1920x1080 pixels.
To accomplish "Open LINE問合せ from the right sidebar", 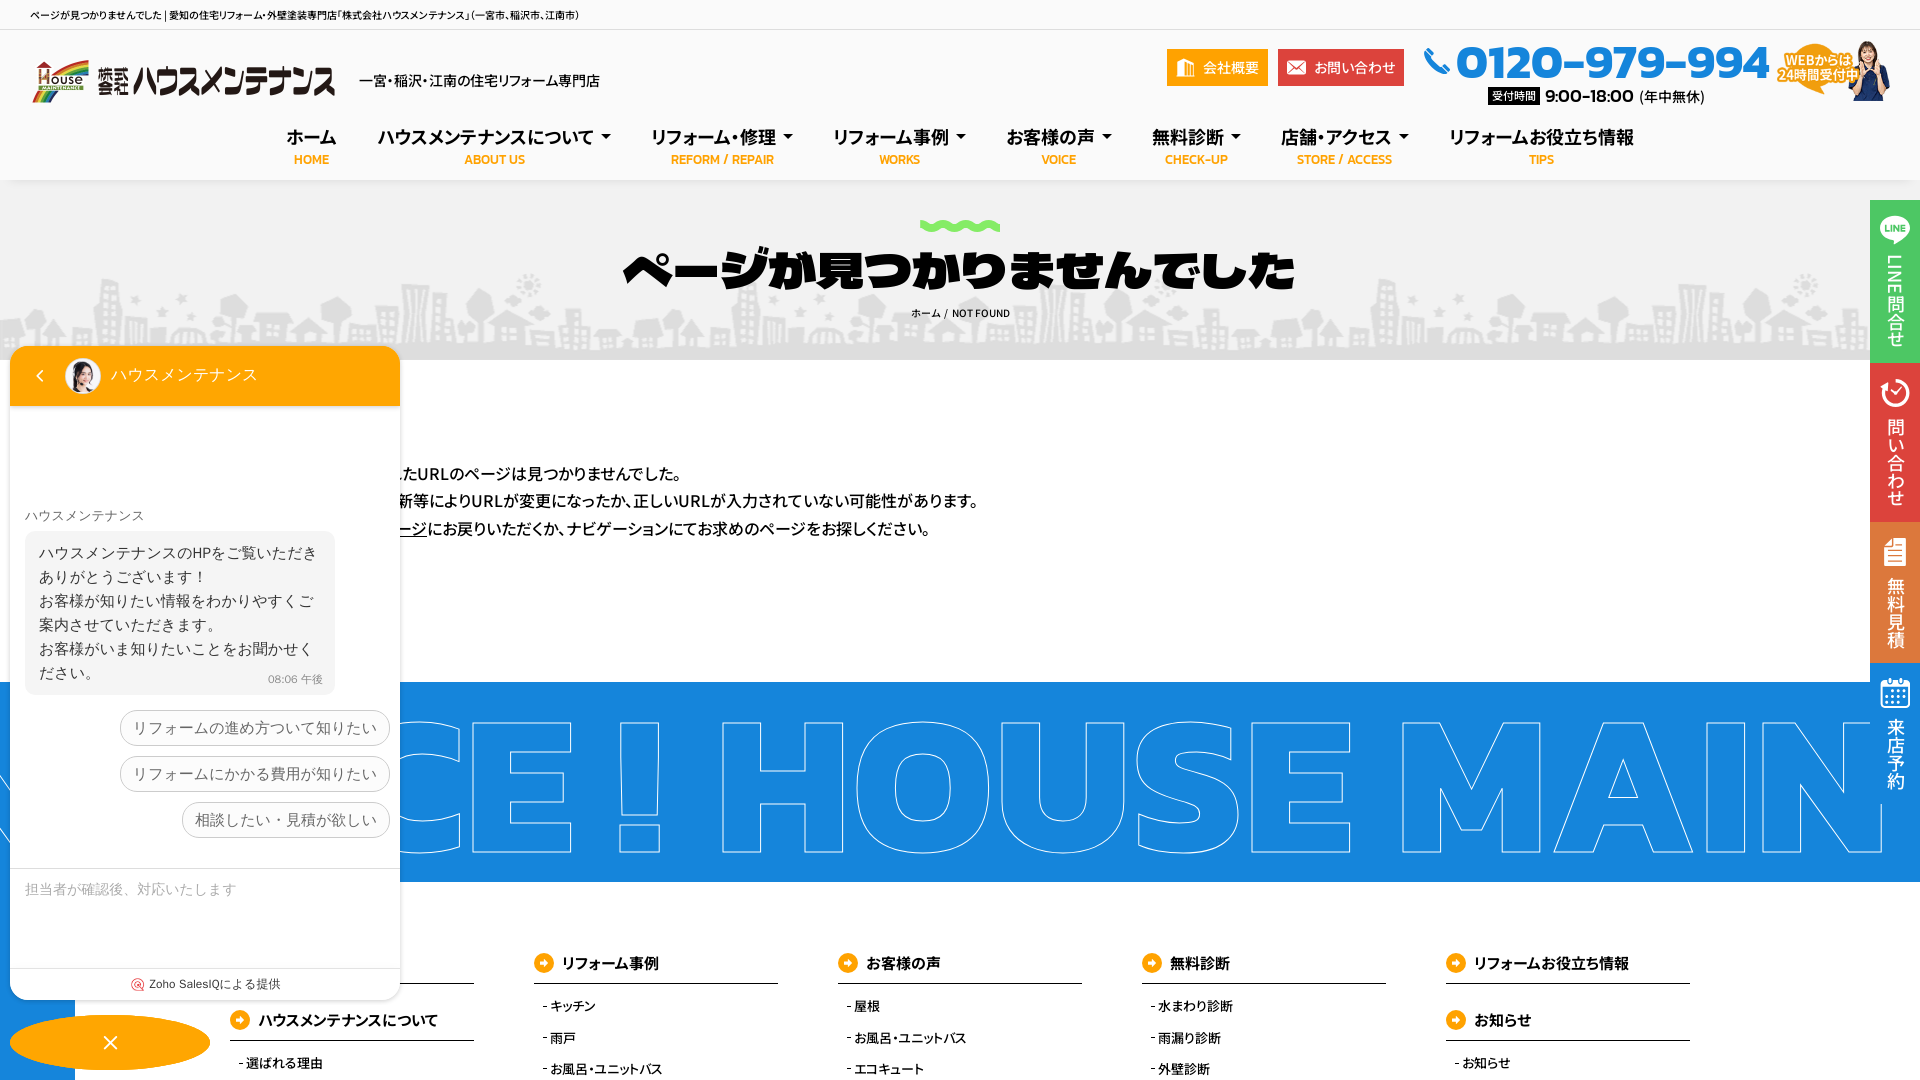I will [1894, 283].
